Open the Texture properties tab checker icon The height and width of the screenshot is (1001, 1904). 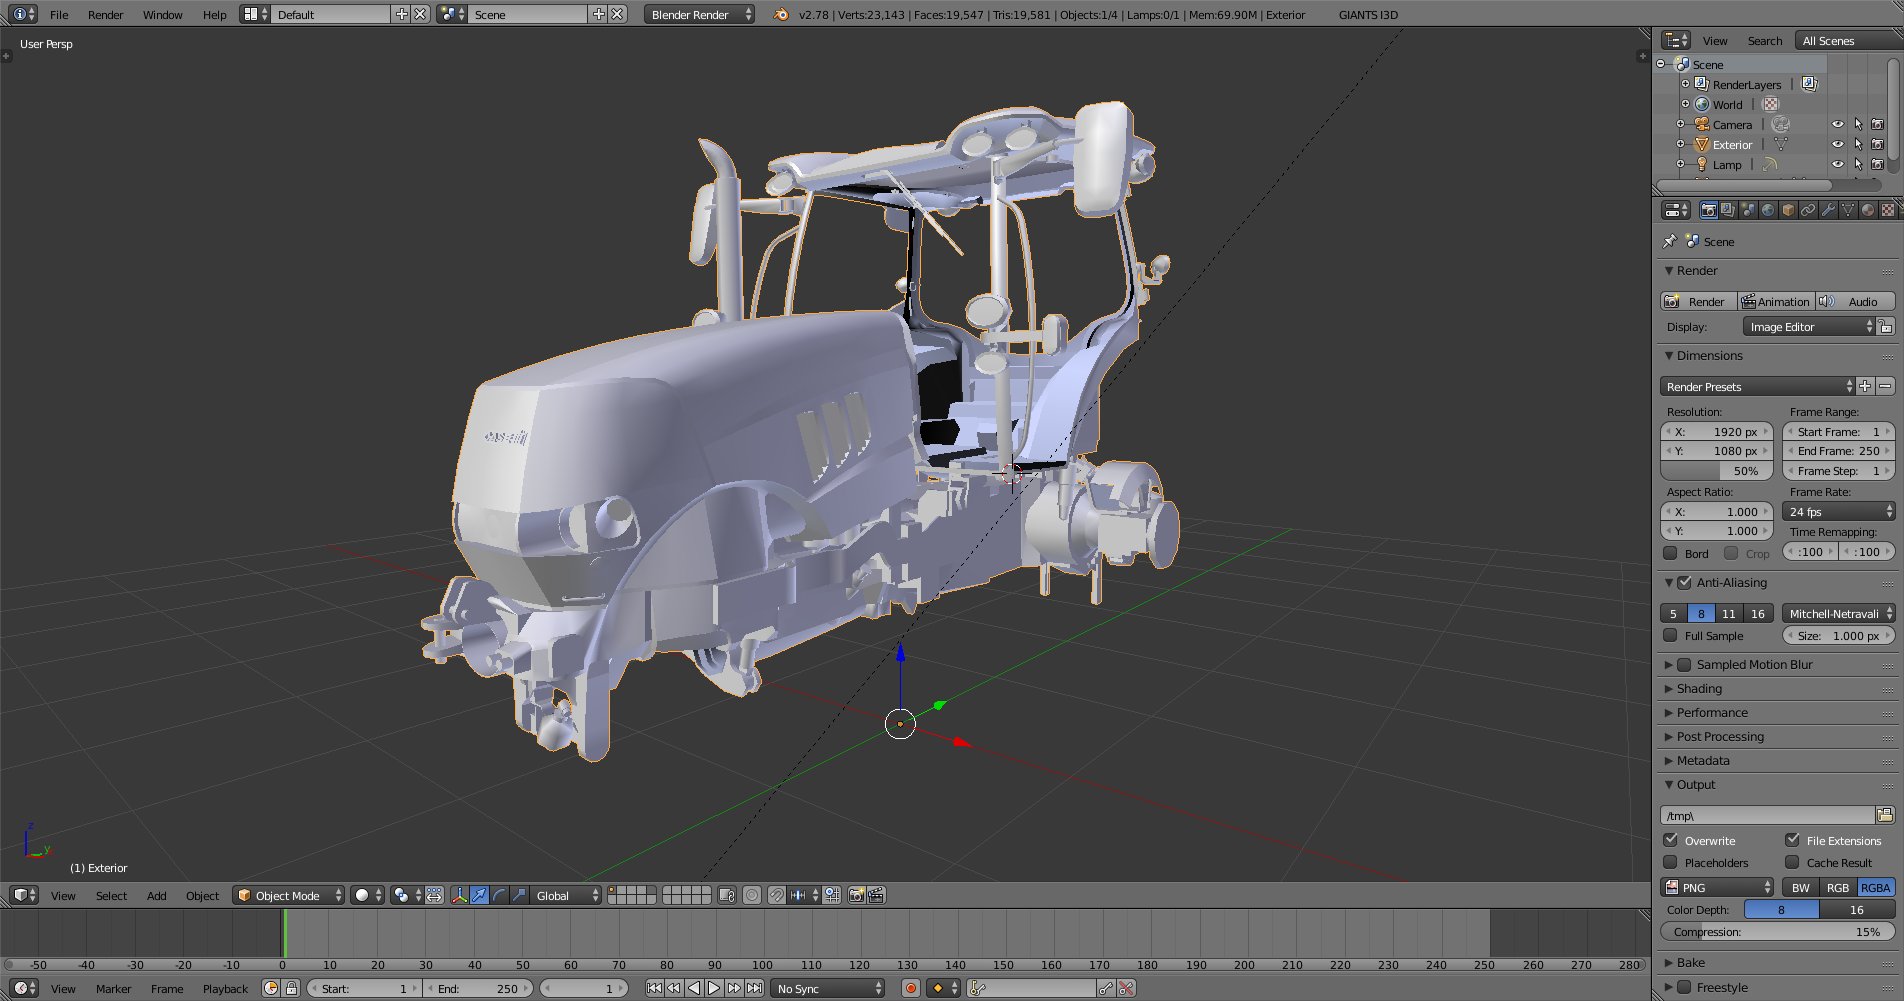click(1888, 210)
